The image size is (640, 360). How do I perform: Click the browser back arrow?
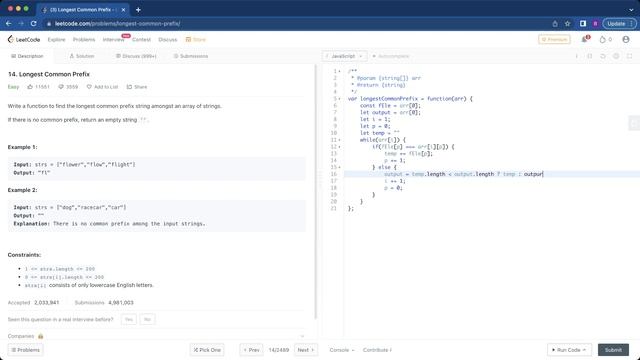click(9, 24)
